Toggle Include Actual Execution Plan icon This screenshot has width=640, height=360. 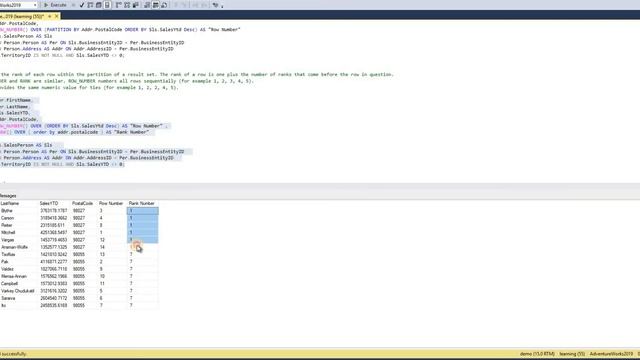[118, 5]
